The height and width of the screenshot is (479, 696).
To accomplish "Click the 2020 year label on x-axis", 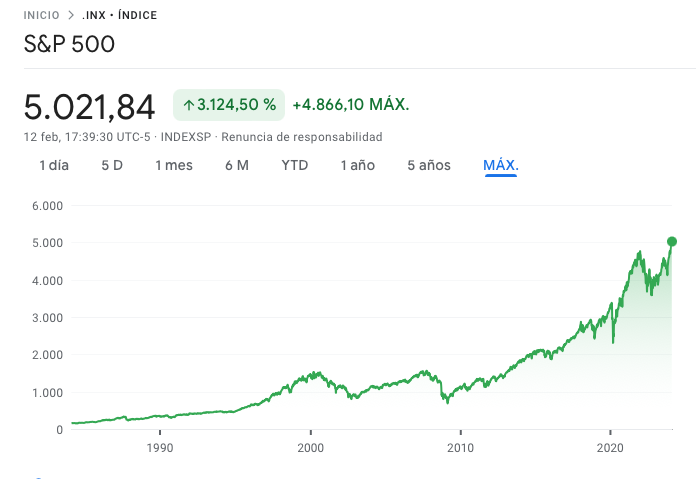I will (x=611, y=449).
